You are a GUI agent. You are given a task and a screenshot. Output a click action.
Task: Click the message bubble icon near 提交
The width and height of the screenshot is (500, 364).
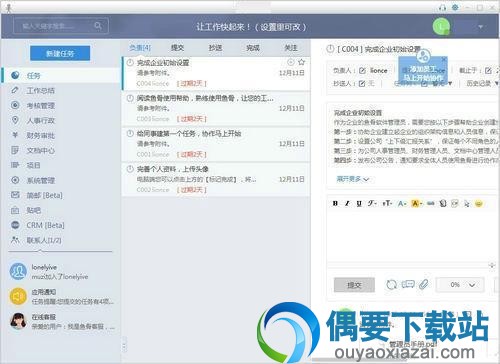click(x=408, y=284)
